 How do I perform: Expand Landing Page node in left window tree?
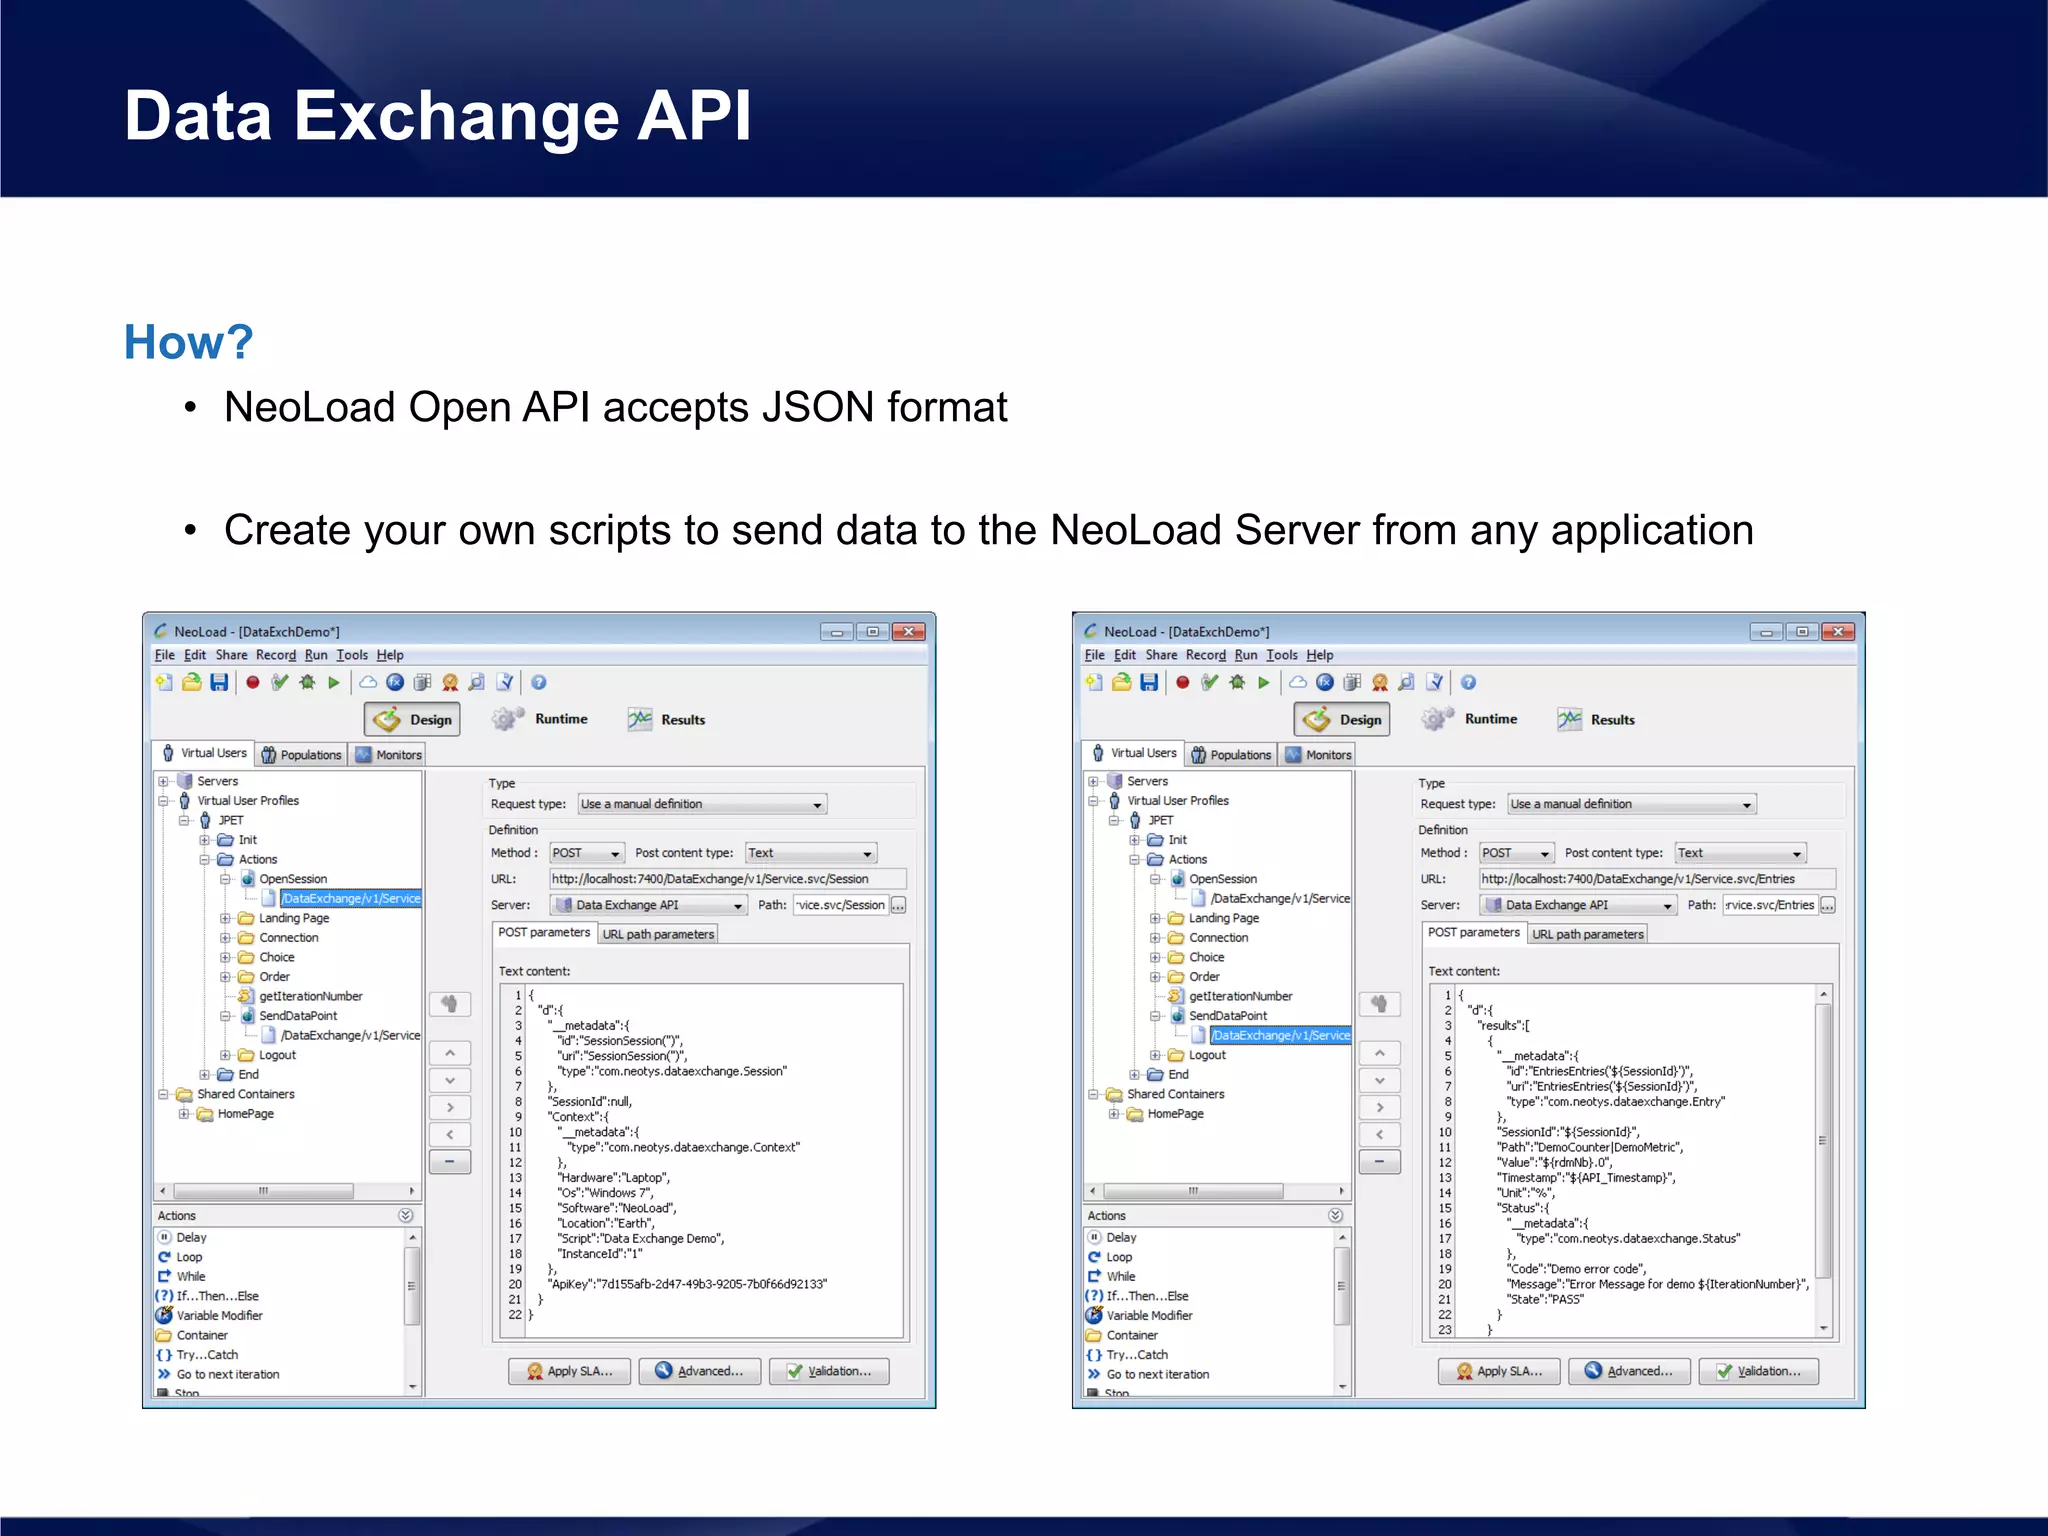(x=225, y=918)
